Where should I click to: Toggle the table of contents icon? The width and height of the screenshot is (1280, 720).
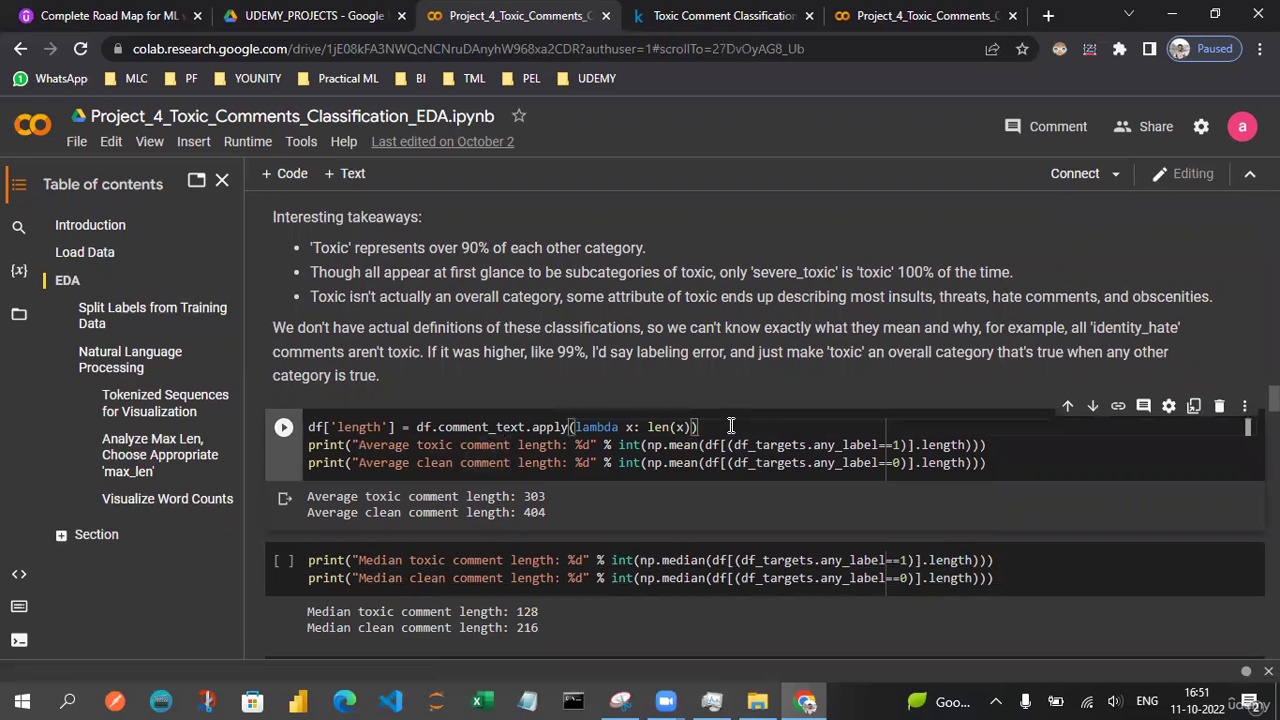pyautogui.click(x=18, y=184)
